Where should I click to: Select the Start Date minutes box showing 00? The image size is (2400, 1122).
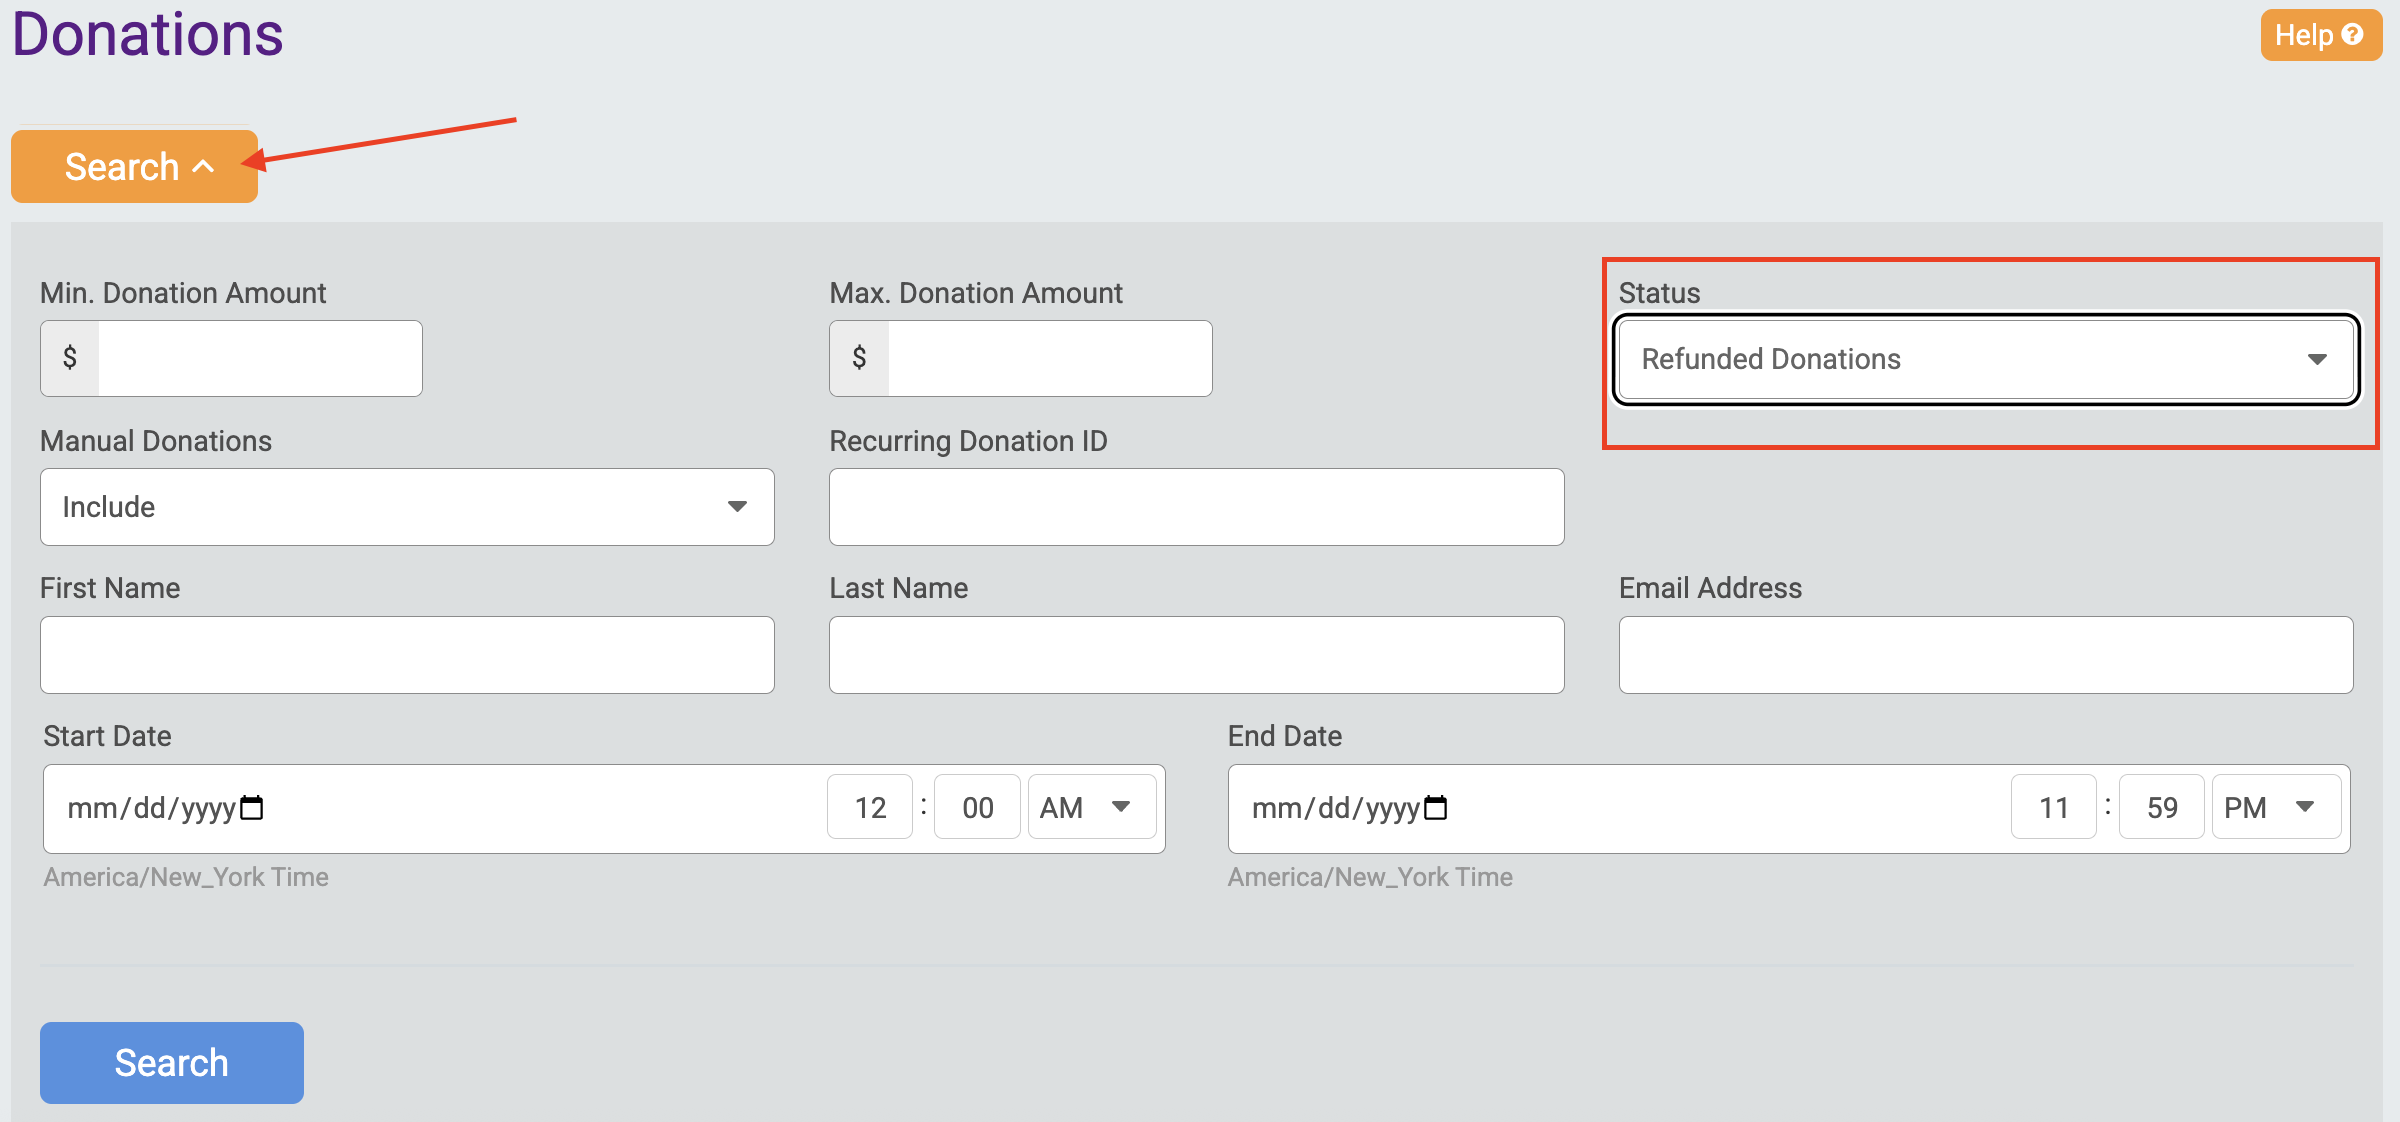point(977,807)
